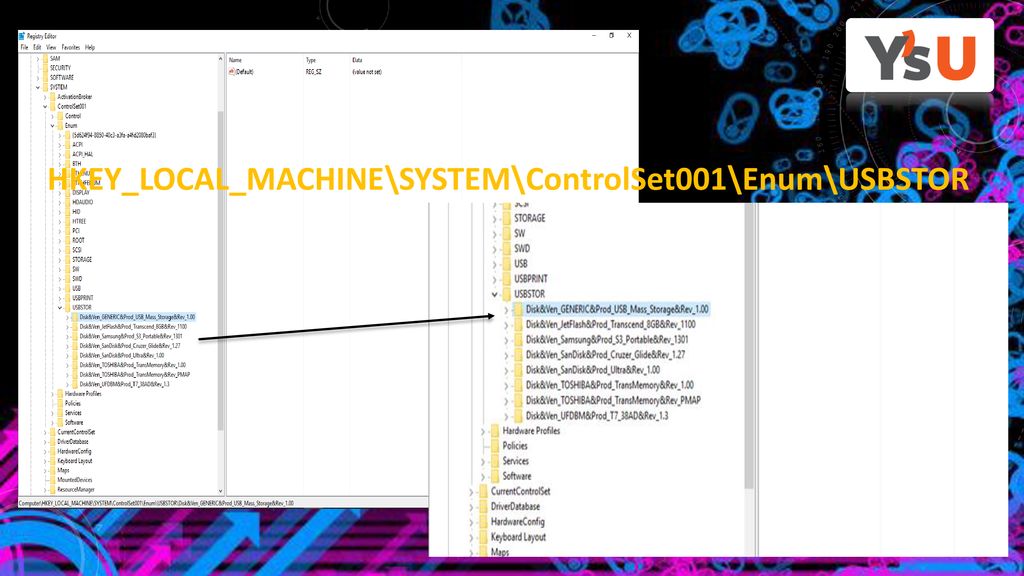Click the HTREE folder icon
The width and height of the screenshot is (1024, 576).
(67, 221)
